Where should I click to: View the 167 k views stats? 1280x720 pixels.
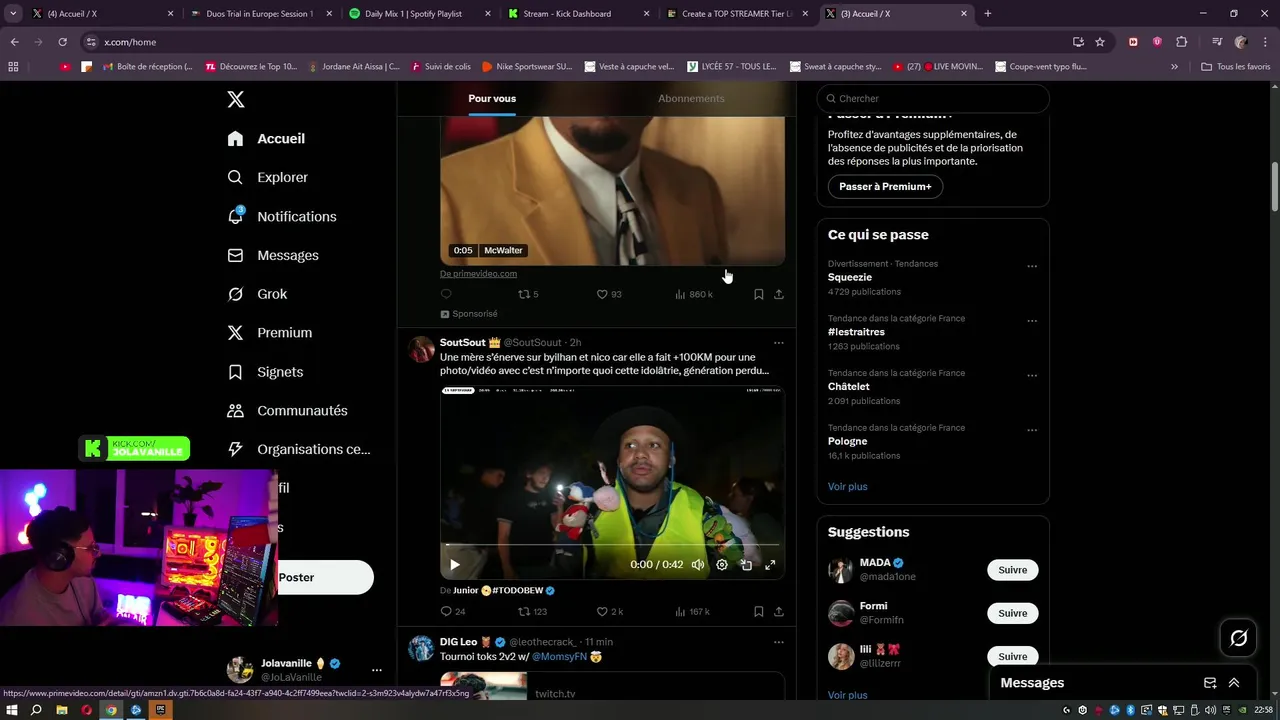(692, 611)
